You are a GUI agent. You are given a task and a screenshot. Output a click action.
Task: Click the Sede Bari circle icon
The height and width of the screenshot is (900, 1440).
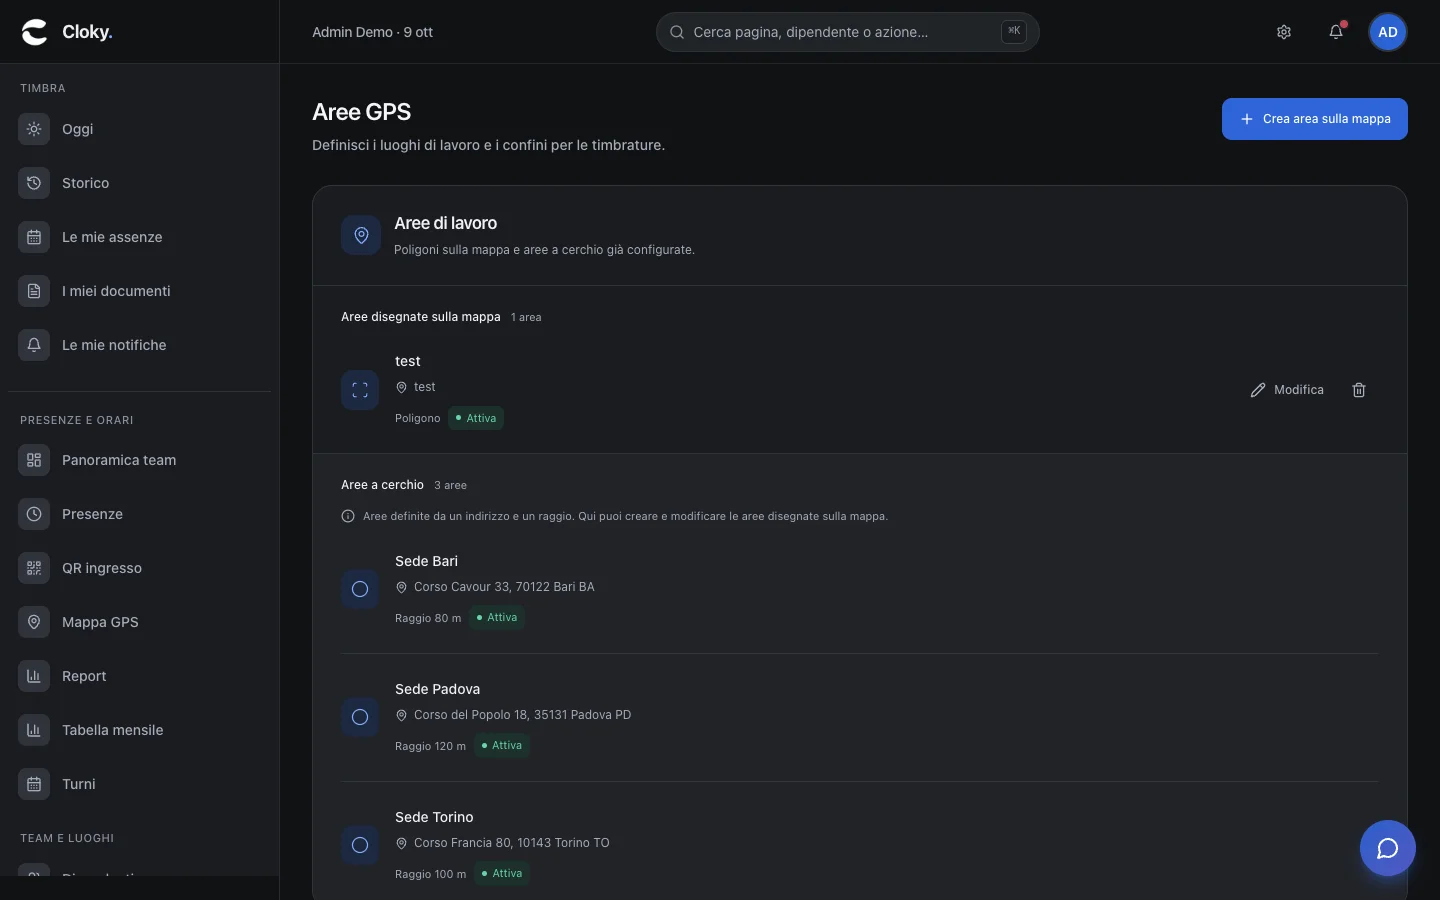click(360, 589)
